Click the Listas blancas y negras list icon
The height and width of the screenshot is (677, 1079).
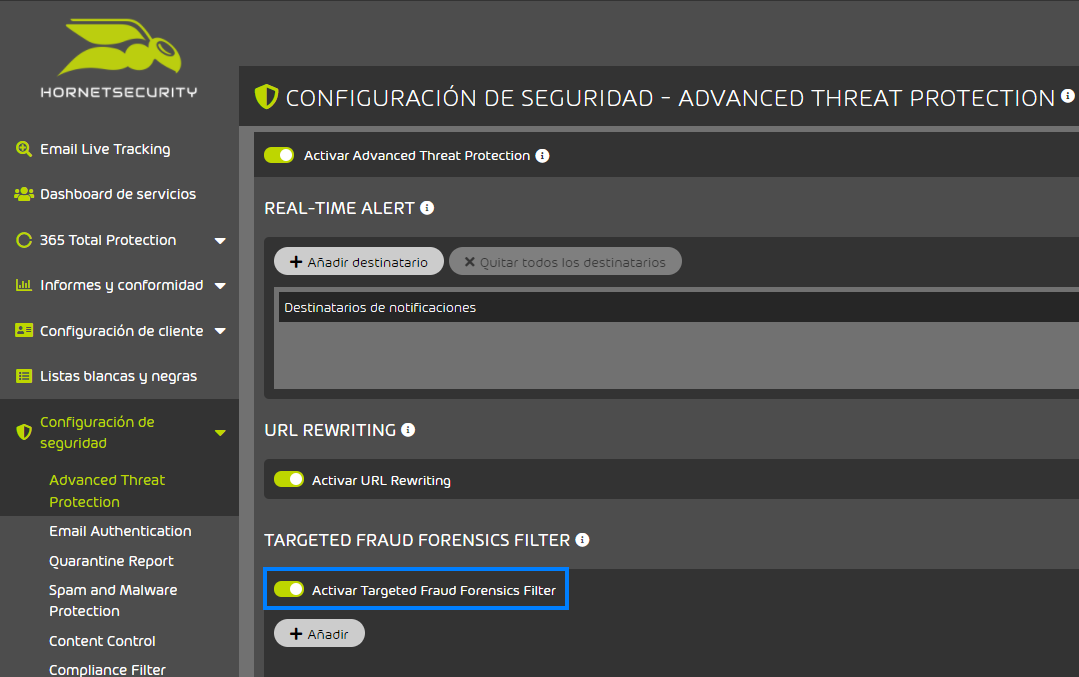point(24,376)
